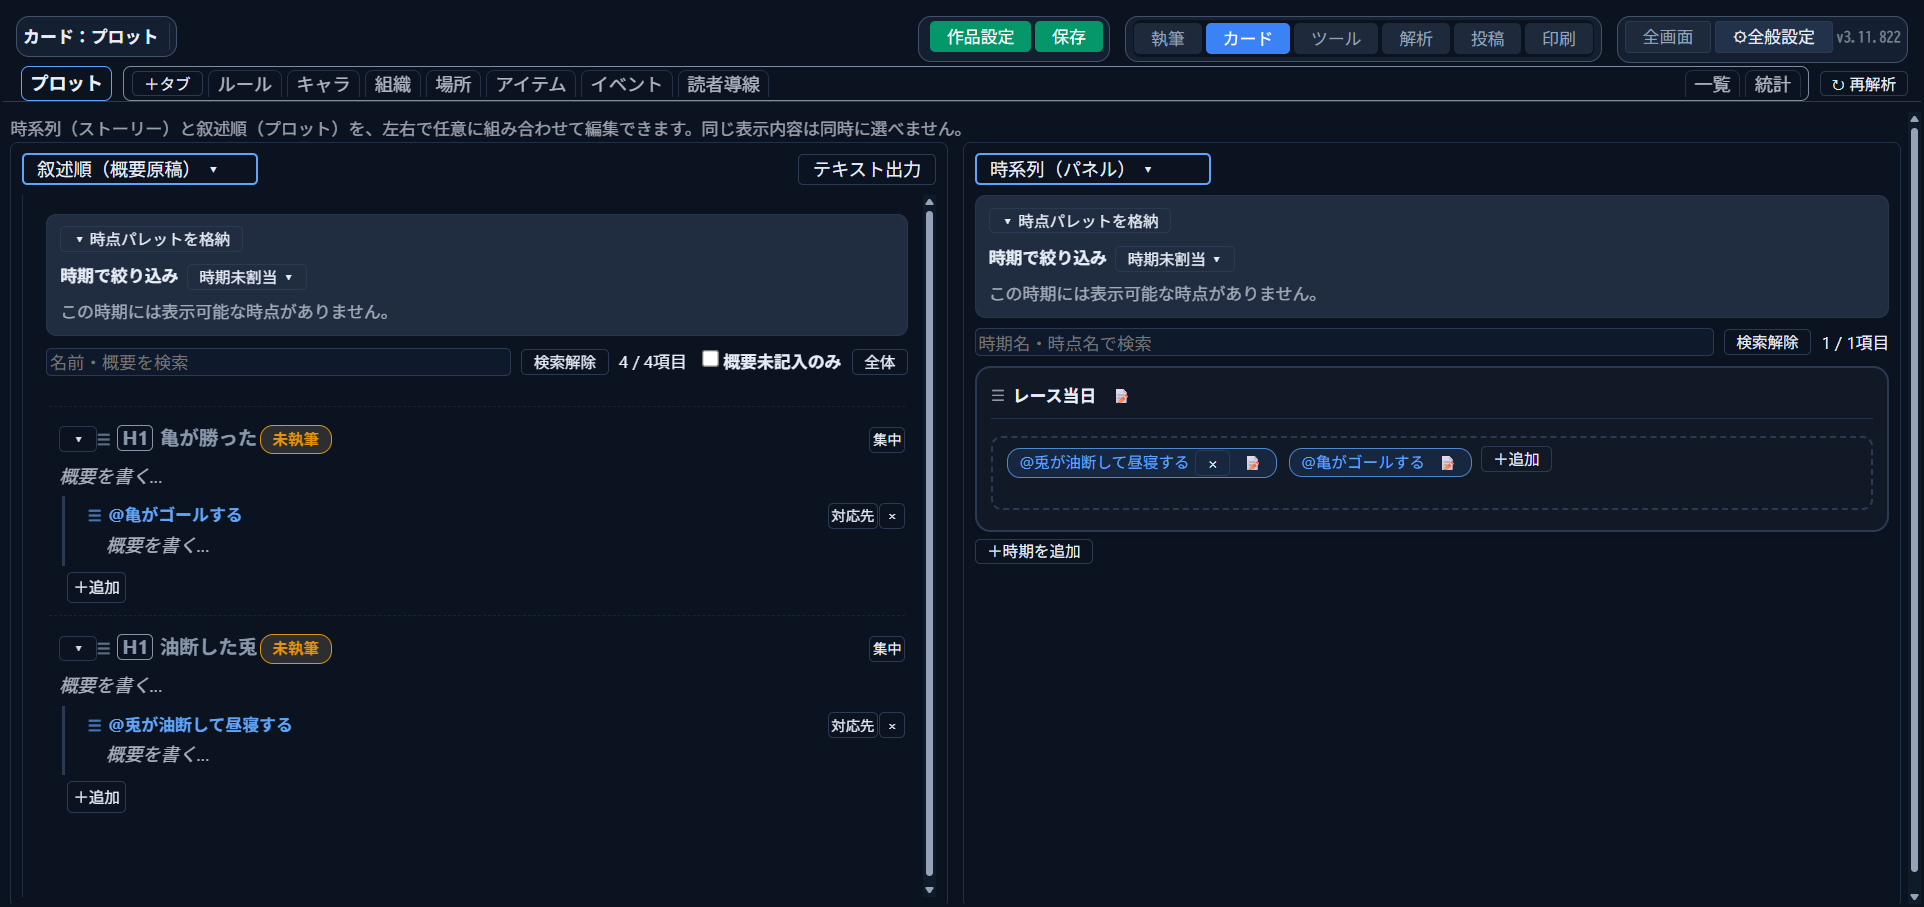Click the left pane vertical scrollbar
1924x907 pixels.
[x=929, y=543]
